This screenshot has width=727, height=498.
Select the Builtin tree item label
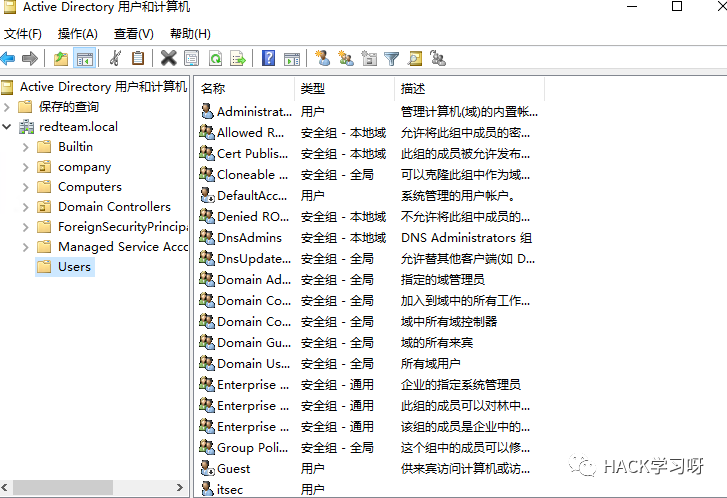pos(75,147)
